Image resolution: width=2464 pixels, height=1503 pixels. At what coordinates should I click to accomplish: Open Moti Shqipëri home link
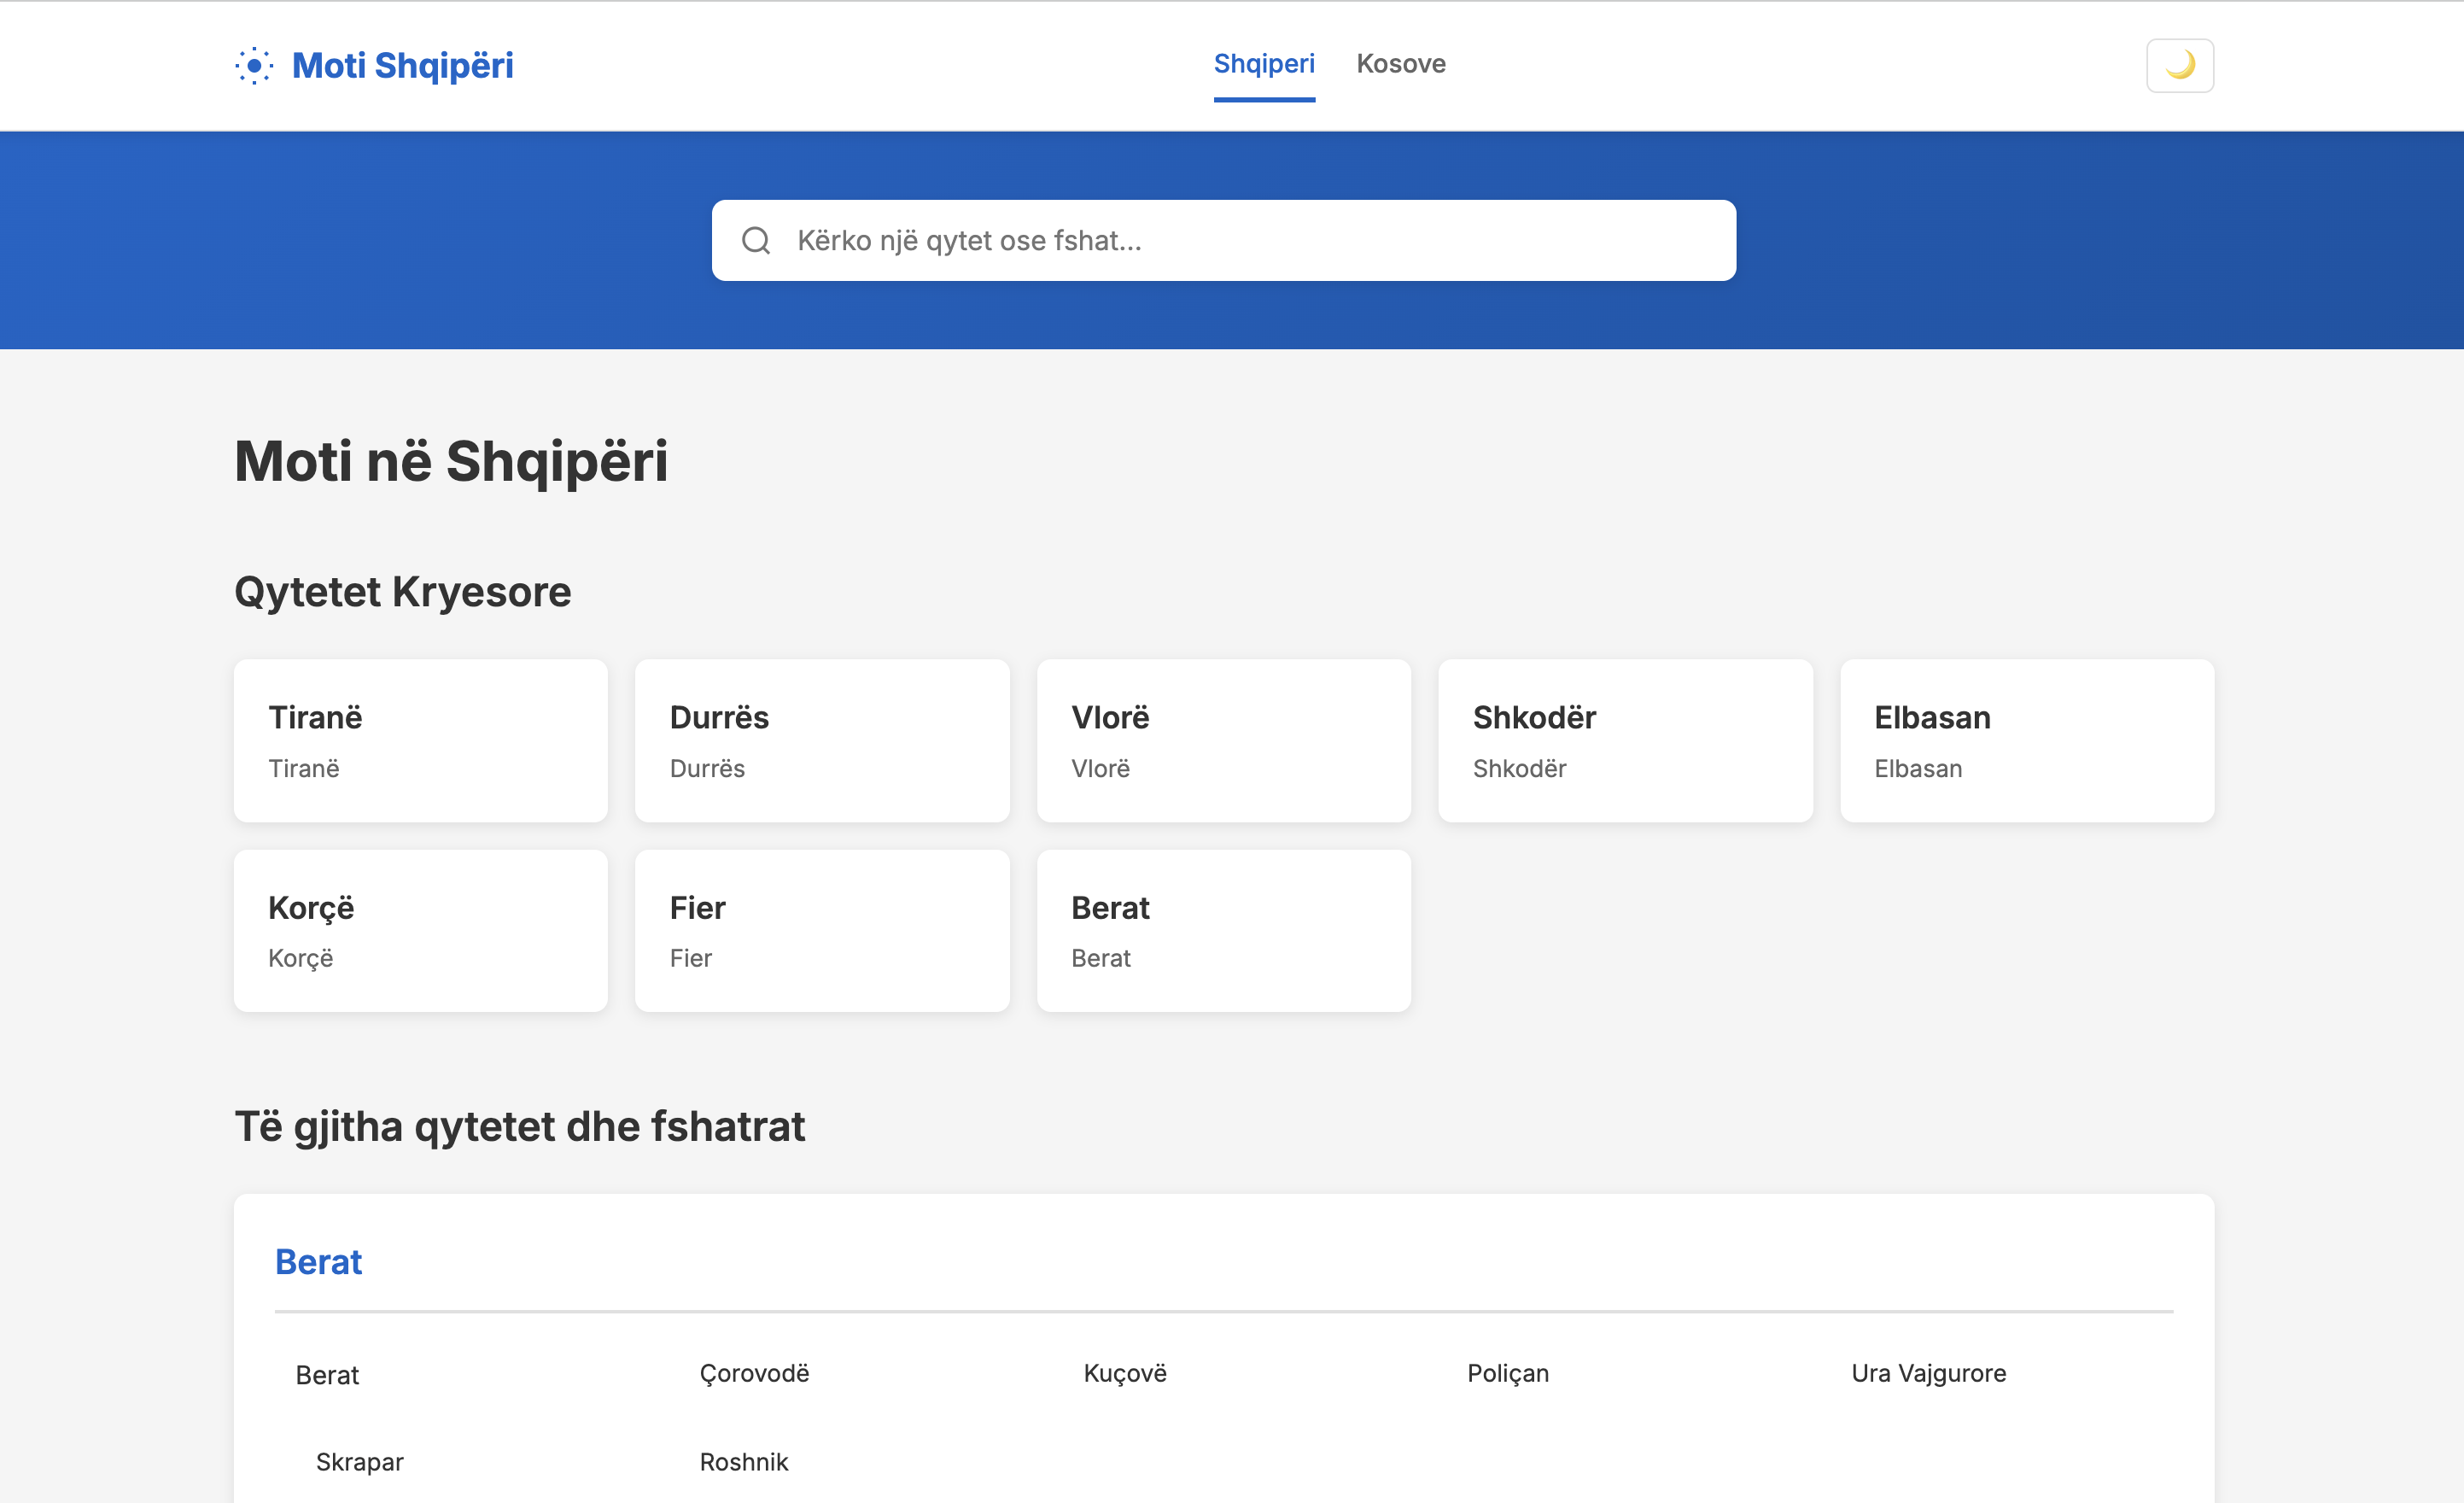tap(402, 66)
